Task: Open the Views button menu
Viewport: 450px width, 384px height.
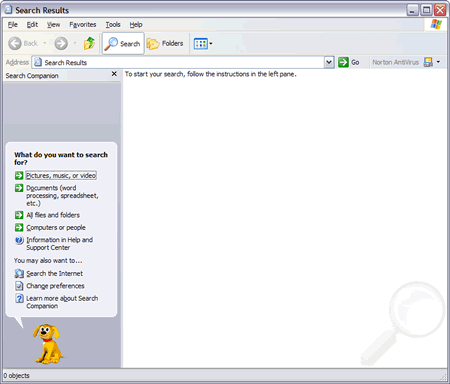Action: pyautogui.click(x=203, y=43)
